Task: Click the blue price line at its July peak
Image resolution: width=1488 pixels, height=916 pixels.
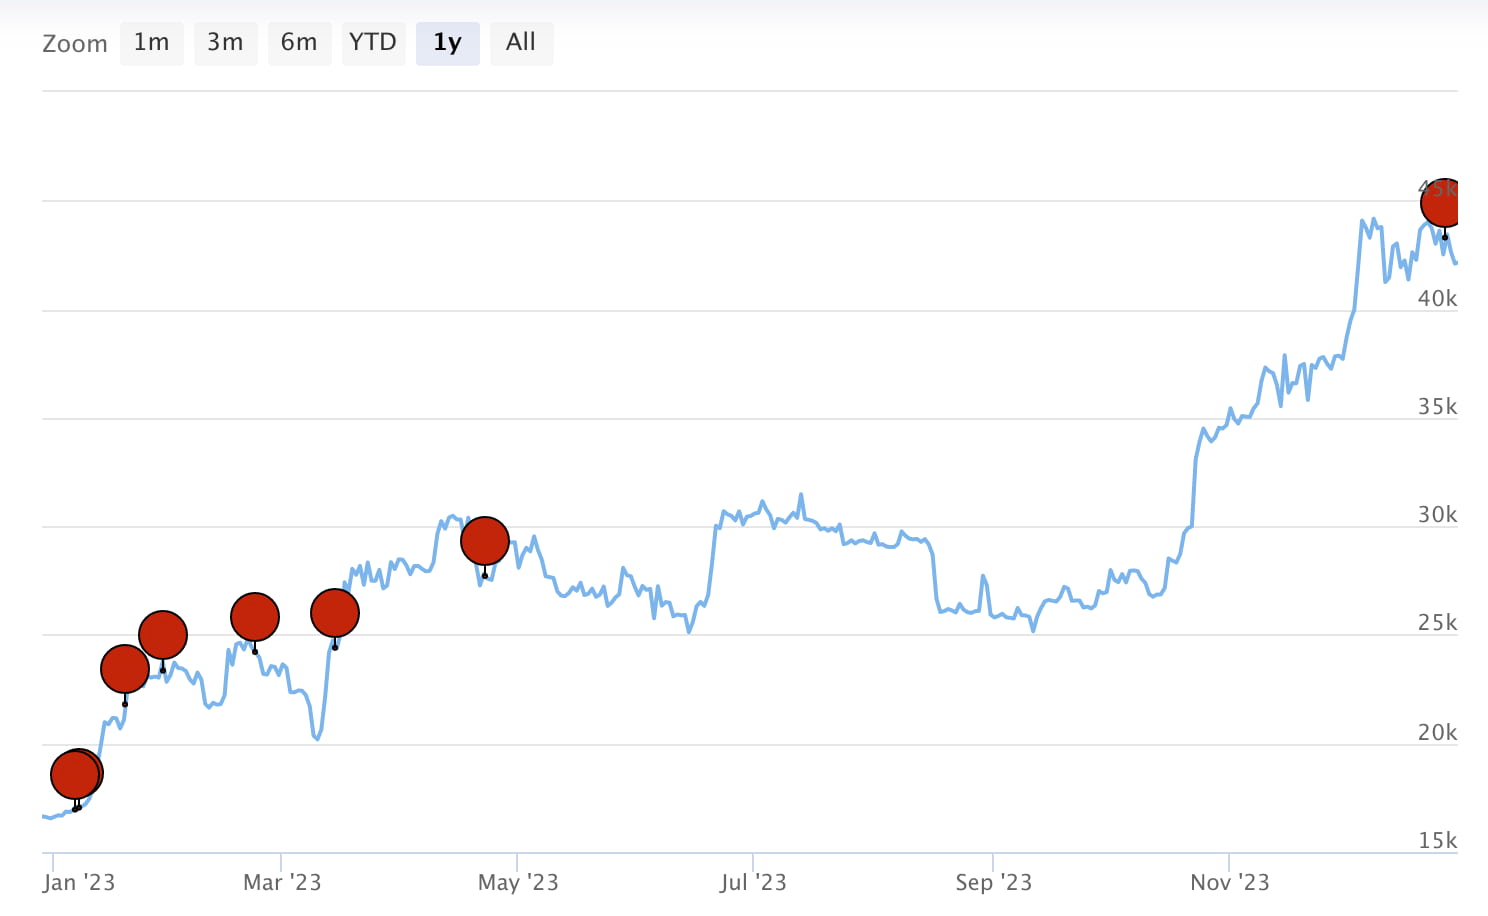Action: (800, 494)
